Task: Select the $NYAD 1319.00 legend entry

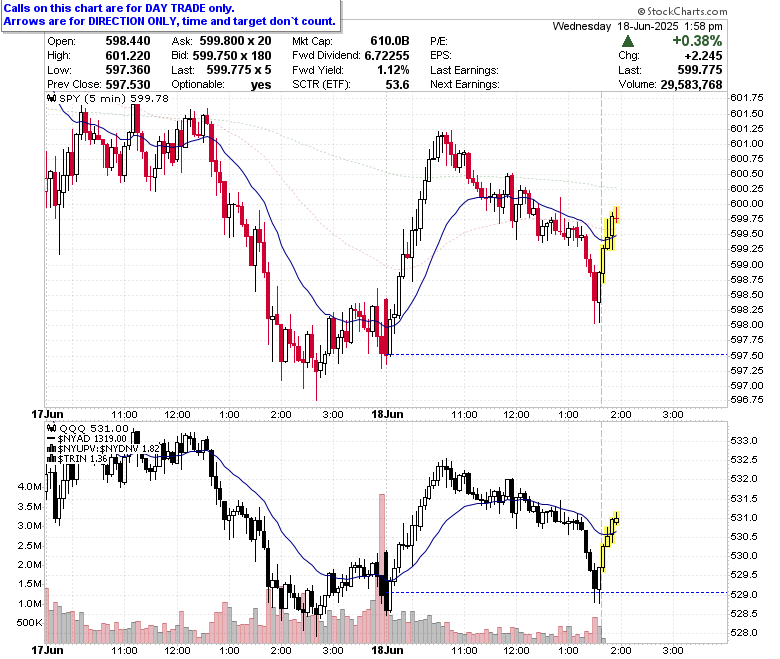Action: [92, 439]
